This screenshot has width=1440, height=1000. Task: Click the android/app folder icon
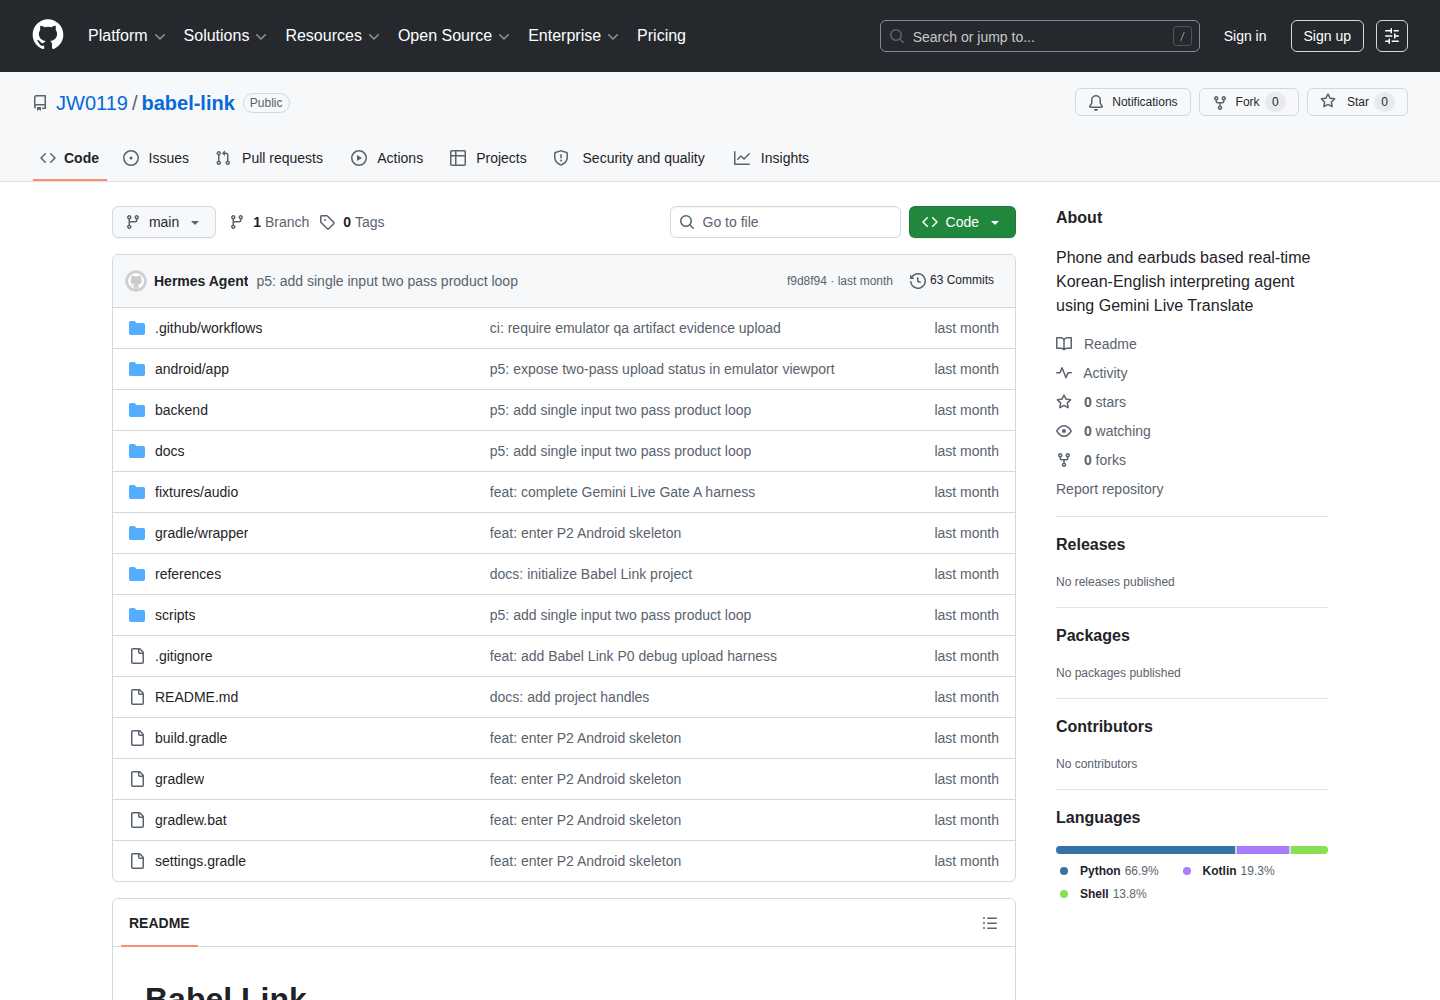(137, 369)
